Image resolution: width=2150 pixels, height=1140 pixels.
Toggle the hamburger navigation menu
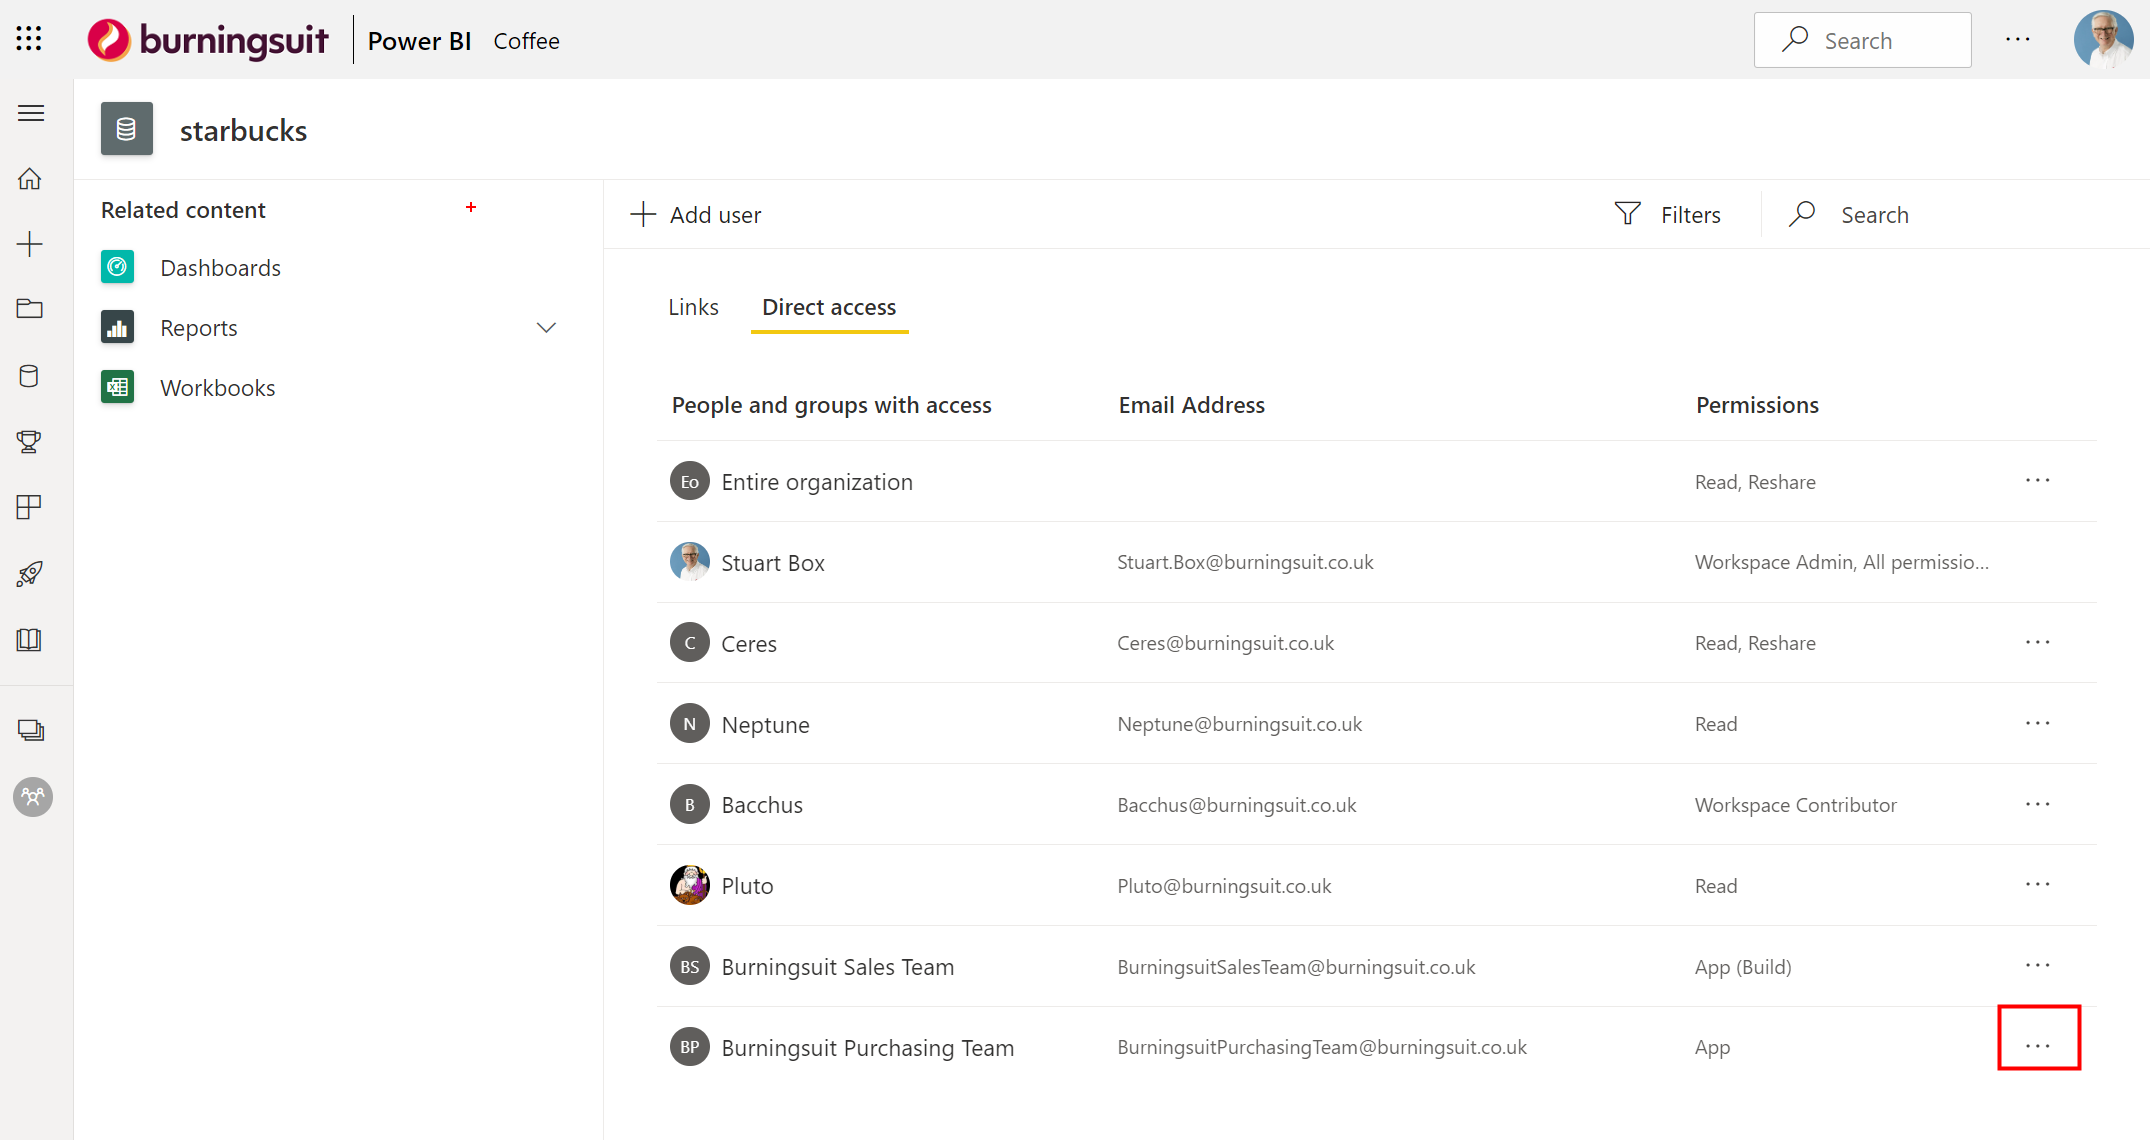[31, 113]
